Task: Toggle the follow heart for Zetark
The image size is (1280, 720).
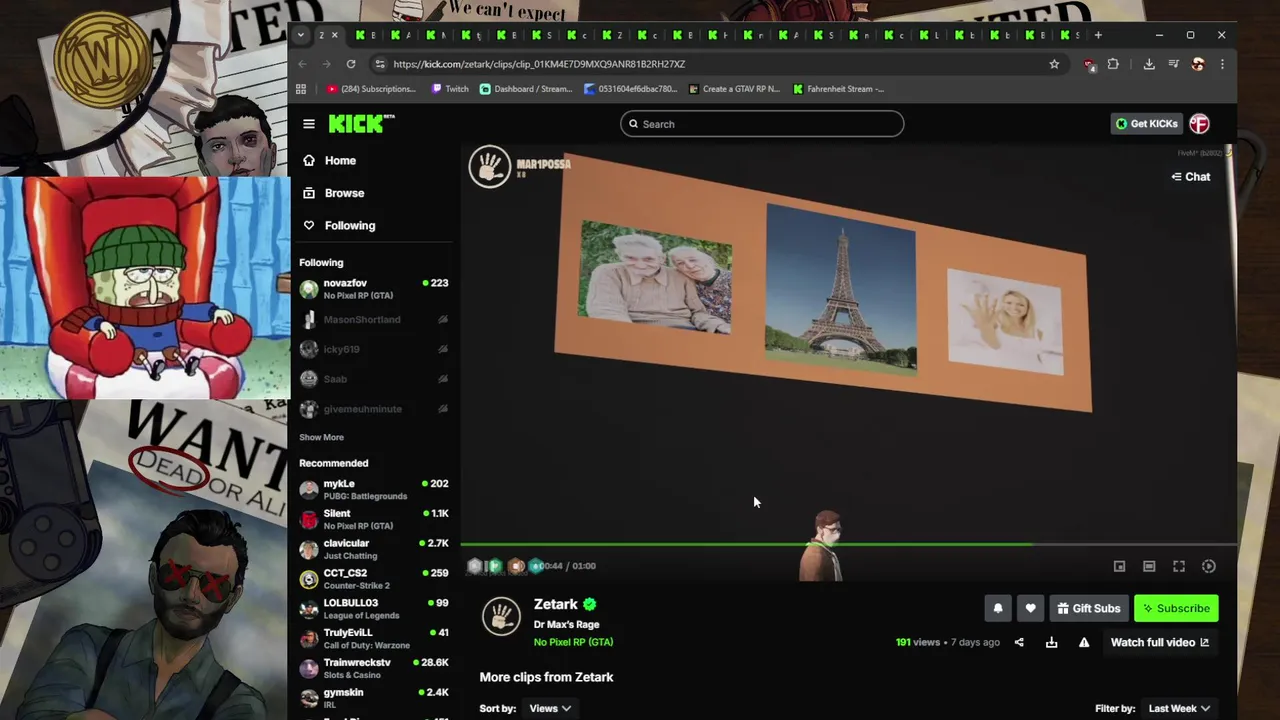Action: coord(1030,608)
